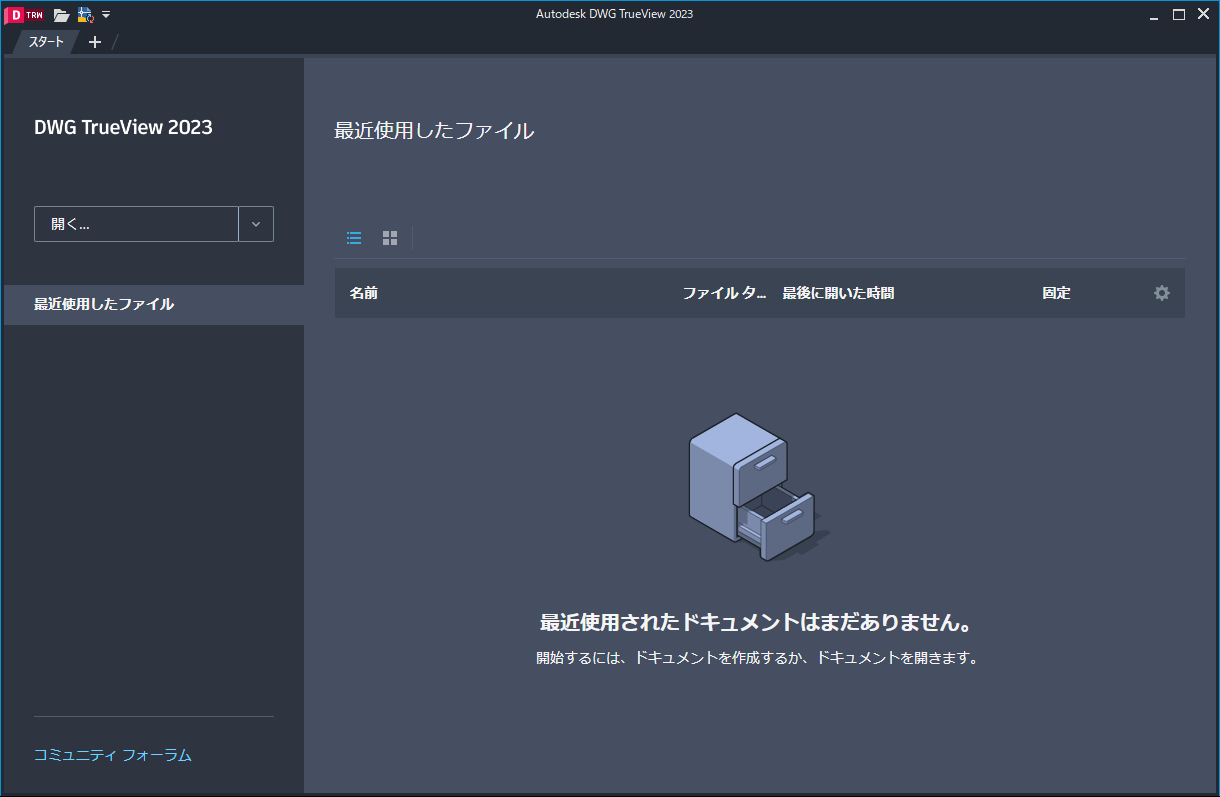Click the Open folder icon in quick access toolbar
The height and width of the screenshot is (797, 1220).
point(62,15)
